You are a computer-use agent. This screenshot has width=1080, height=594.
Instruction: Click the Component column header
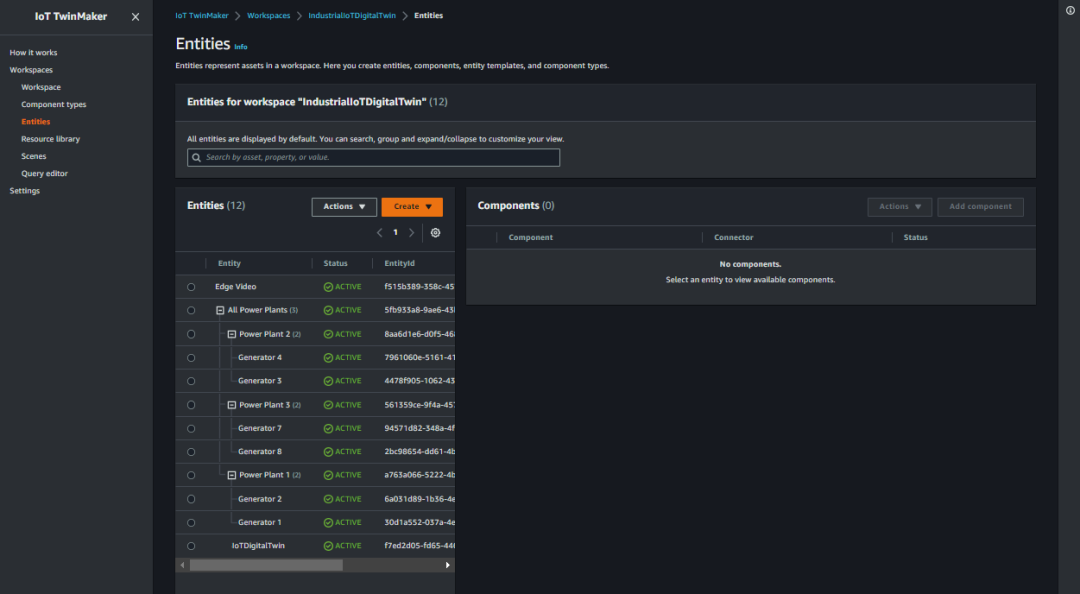click(530, 237)
